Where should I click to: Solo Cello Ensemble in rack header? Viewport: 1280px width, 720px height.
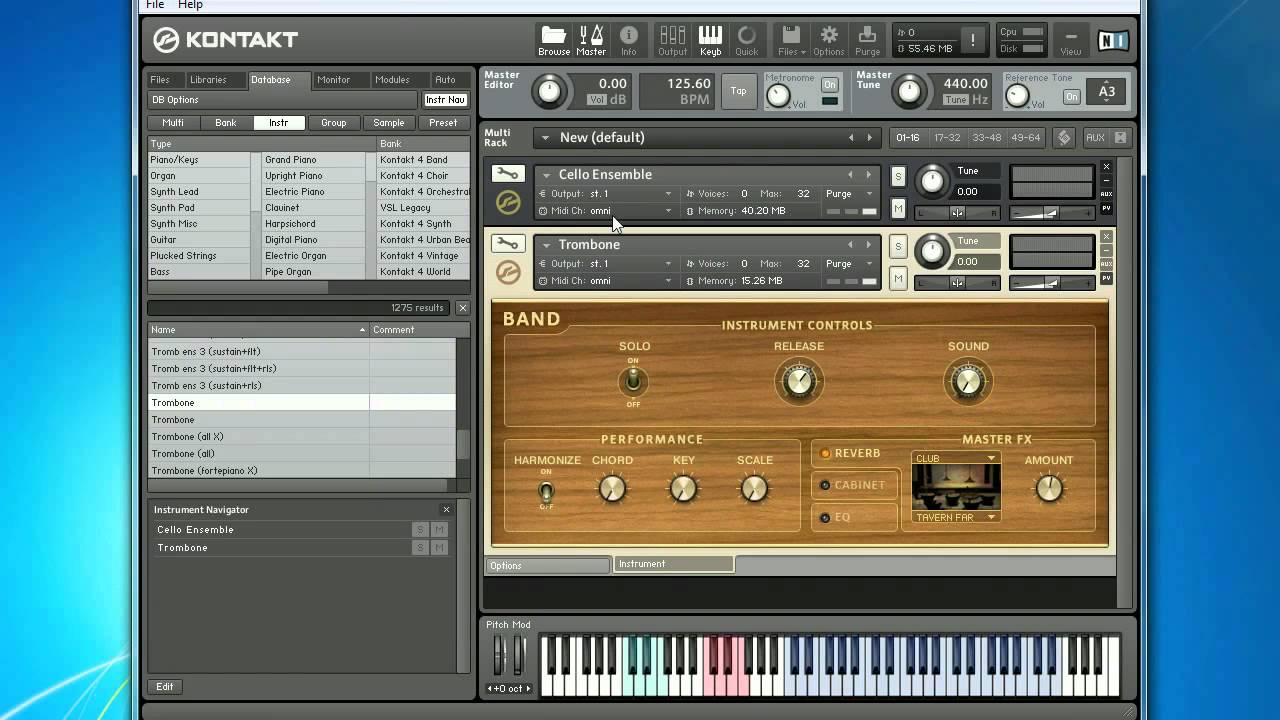pos(898,177)
